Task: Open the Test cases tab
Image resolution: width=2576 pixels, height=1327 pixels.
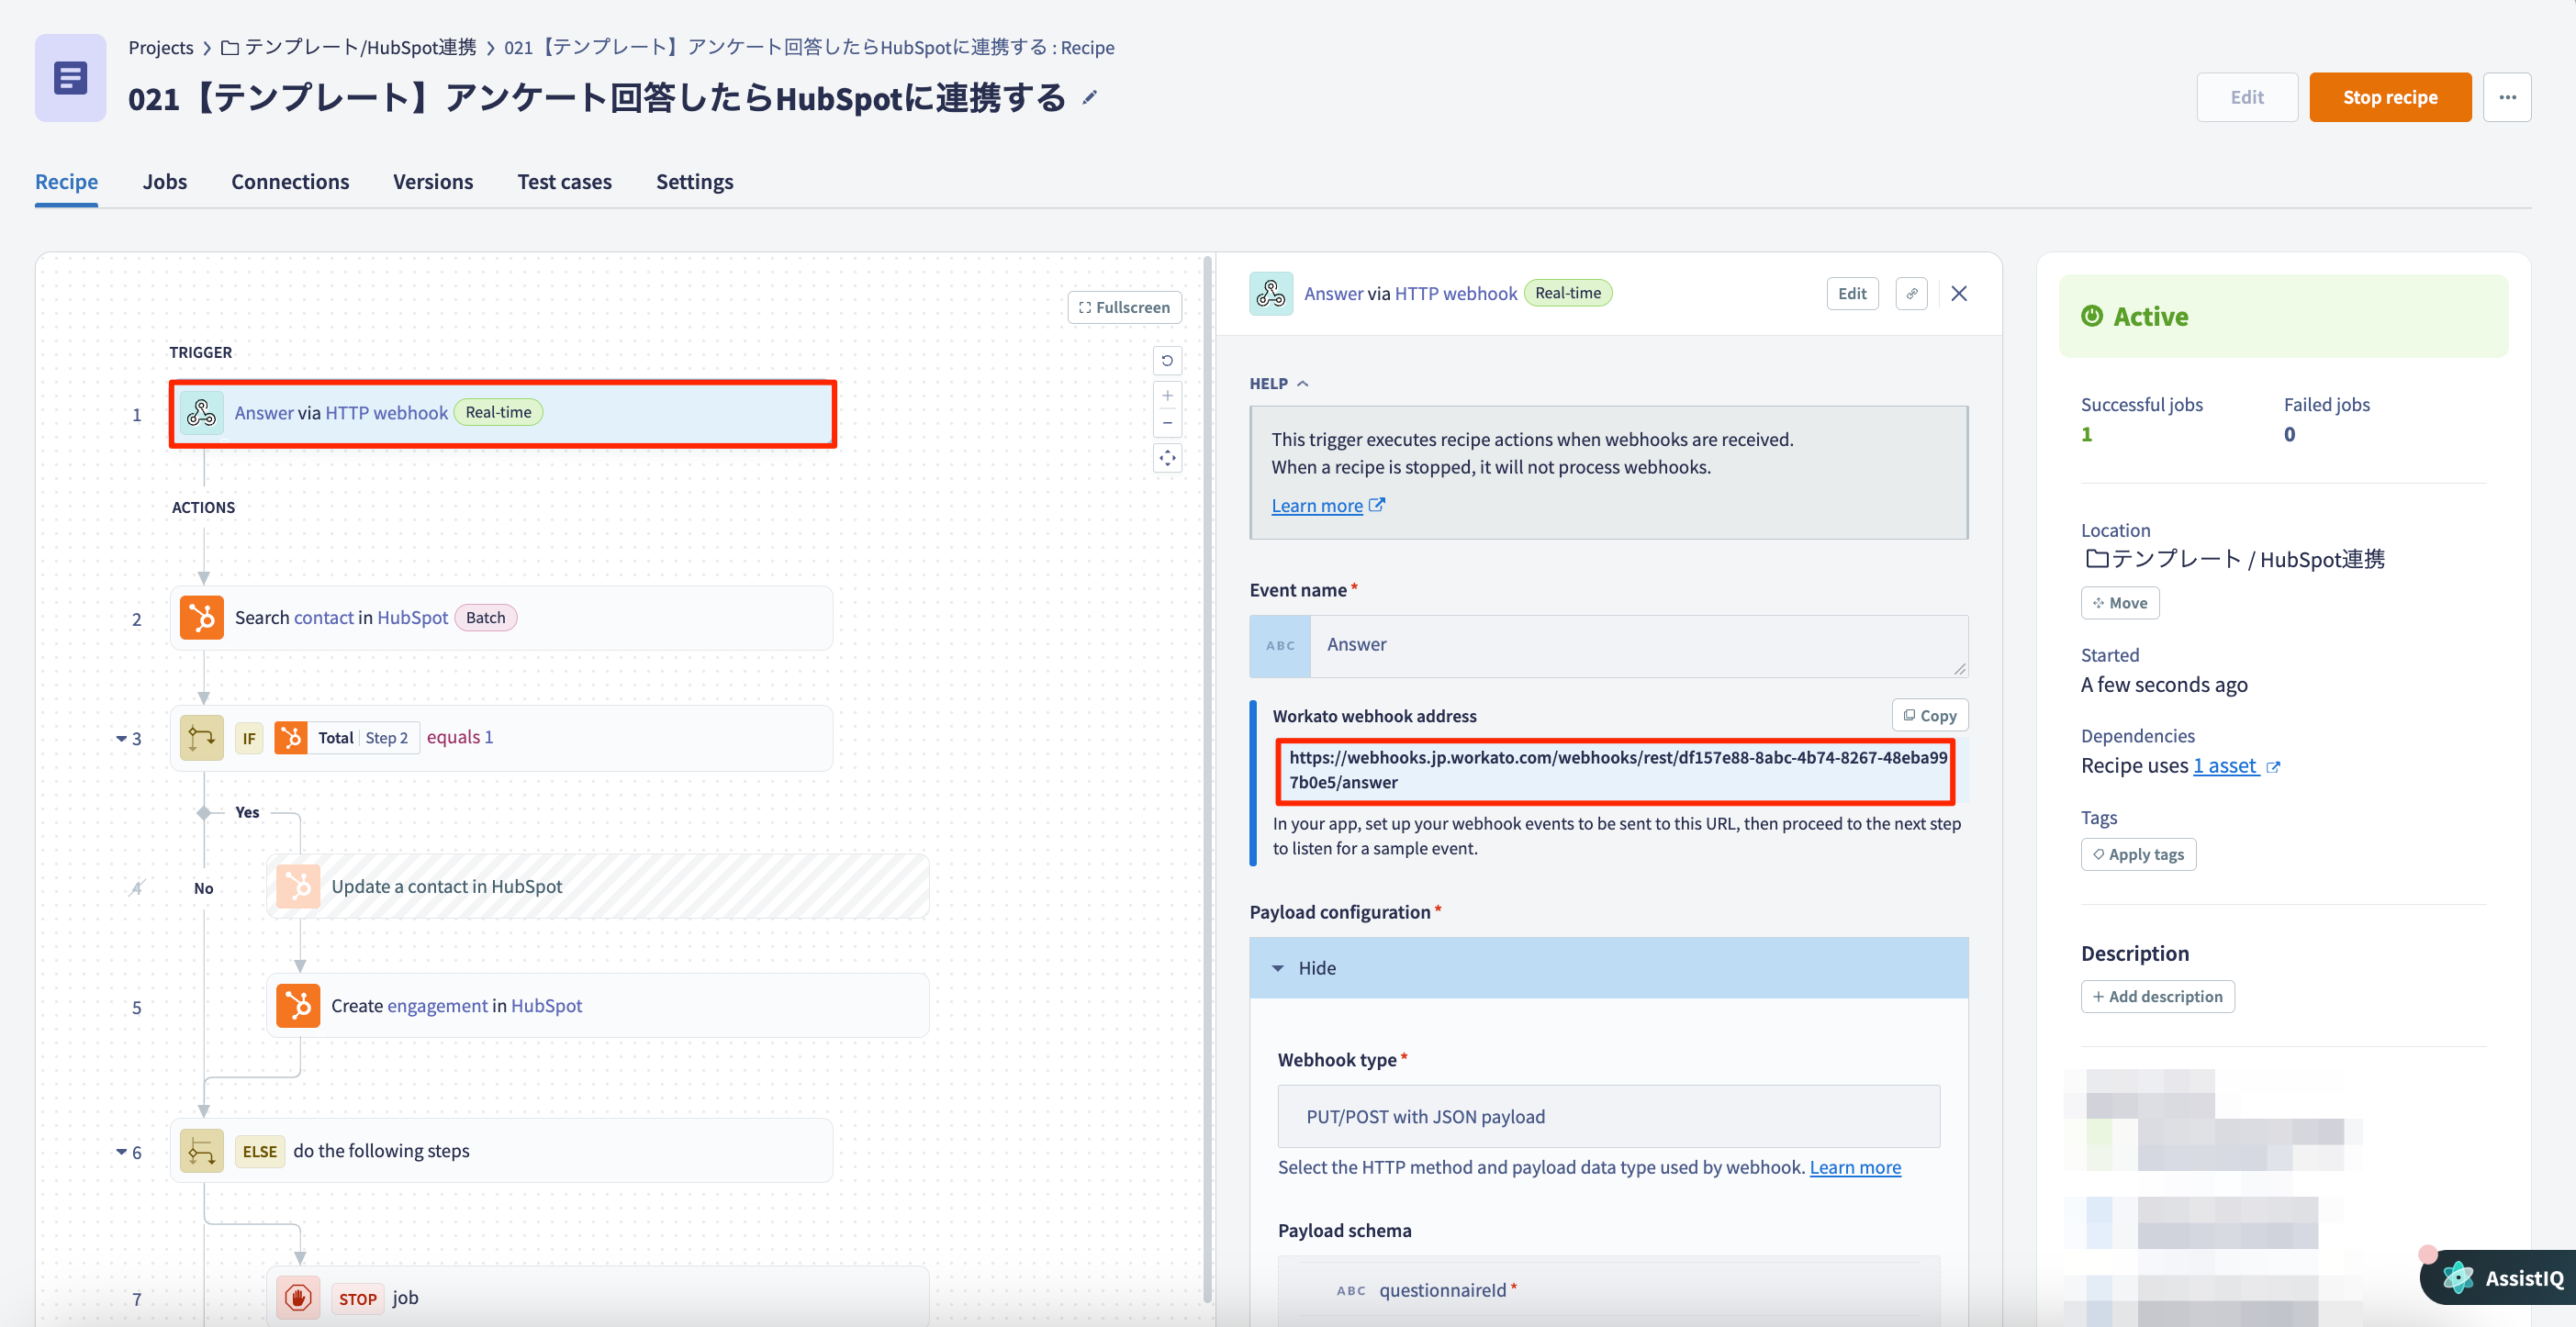Action: click(x=564, y=181)
